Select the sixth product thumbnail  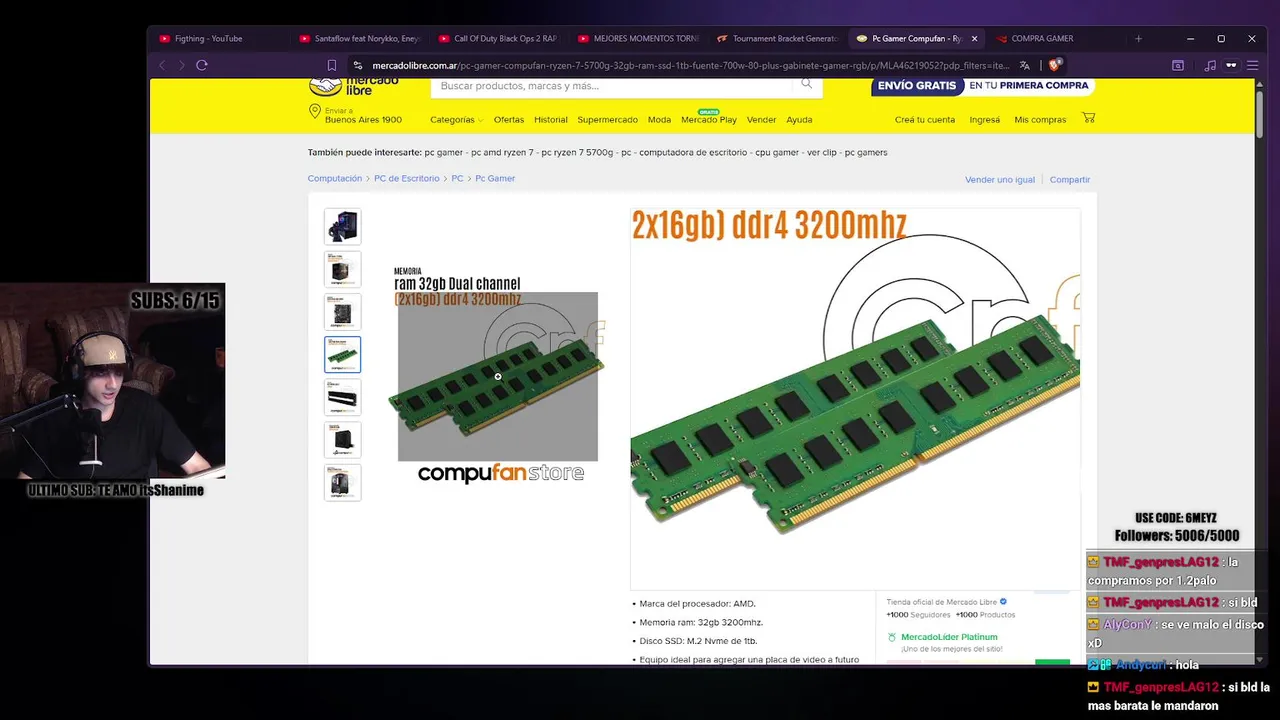coord(342,440)
